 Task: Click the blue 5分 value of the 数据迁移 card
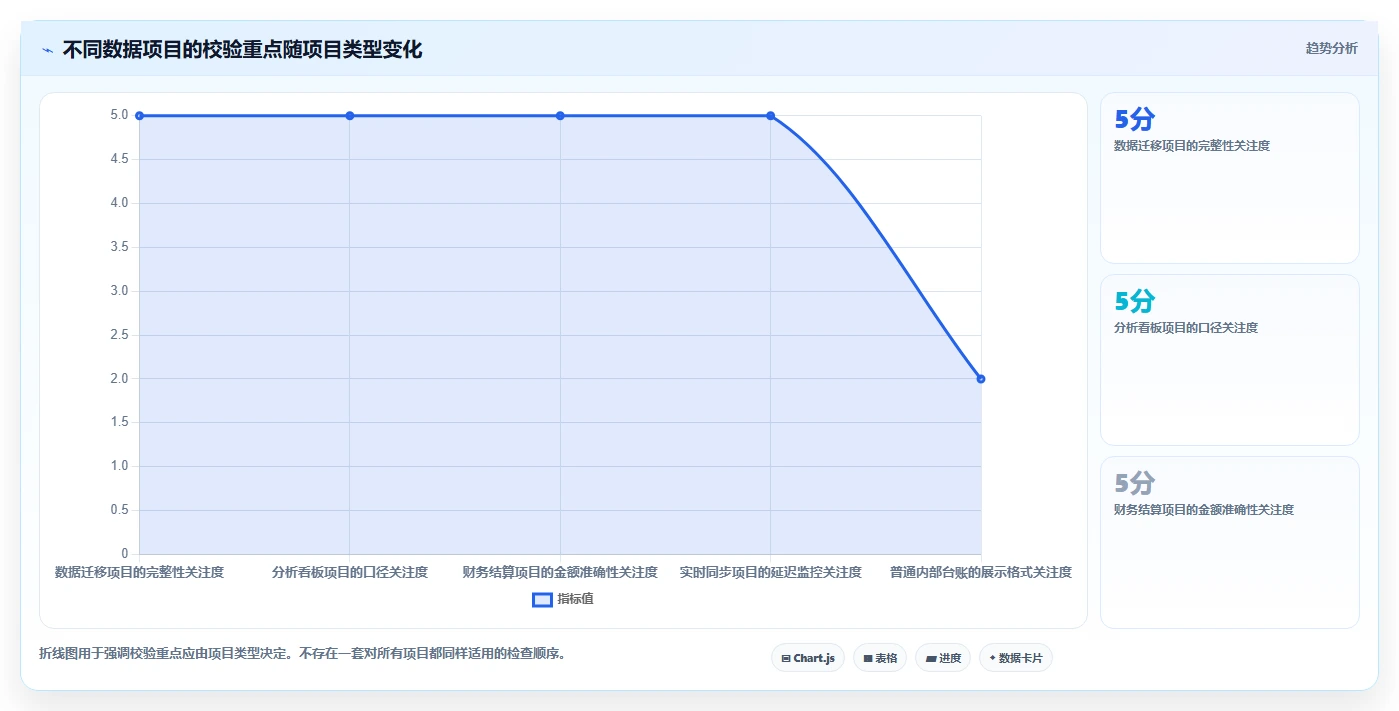1134,120
